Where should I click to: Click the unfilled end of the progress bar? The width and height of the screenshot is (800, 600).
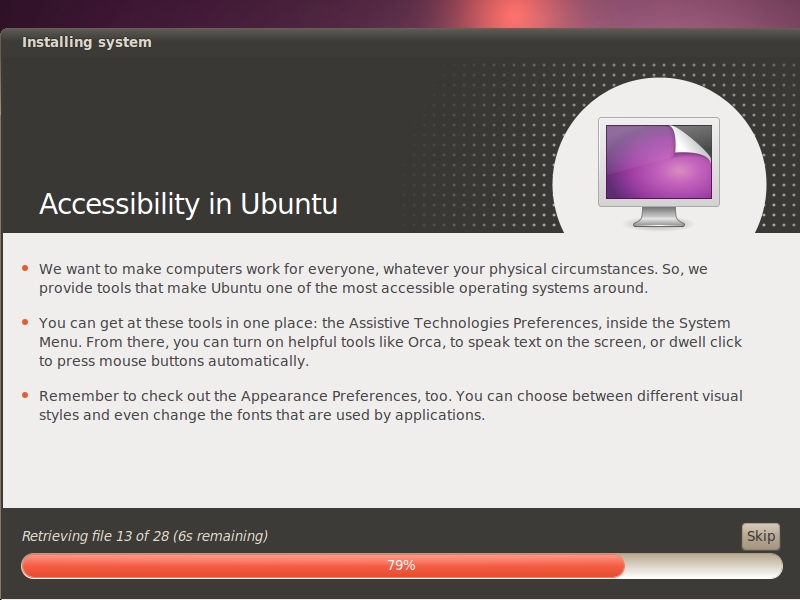point(704,566)
